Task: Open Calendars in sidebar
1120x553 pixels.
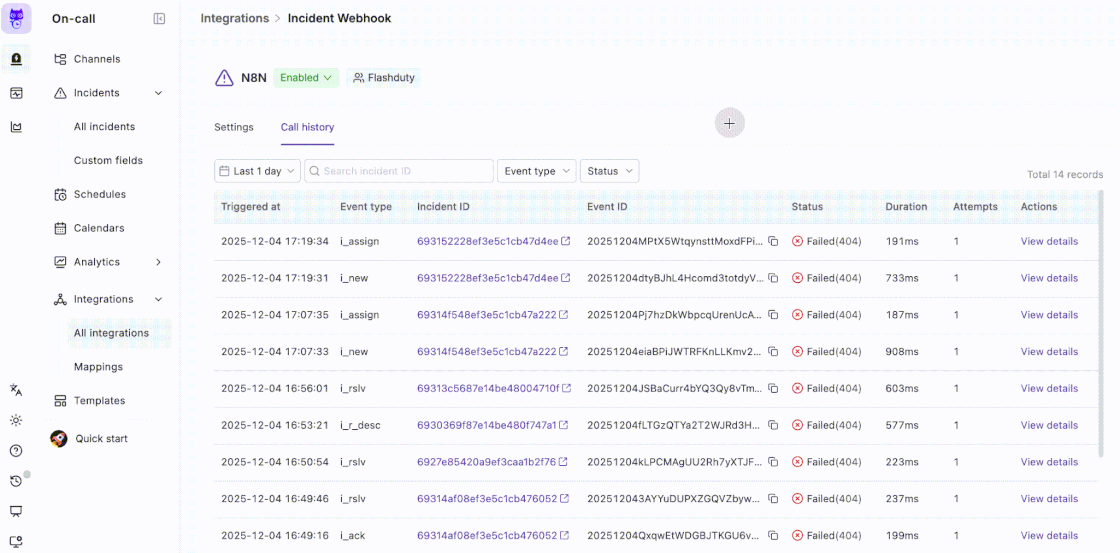Action: [x=99, y=228]
